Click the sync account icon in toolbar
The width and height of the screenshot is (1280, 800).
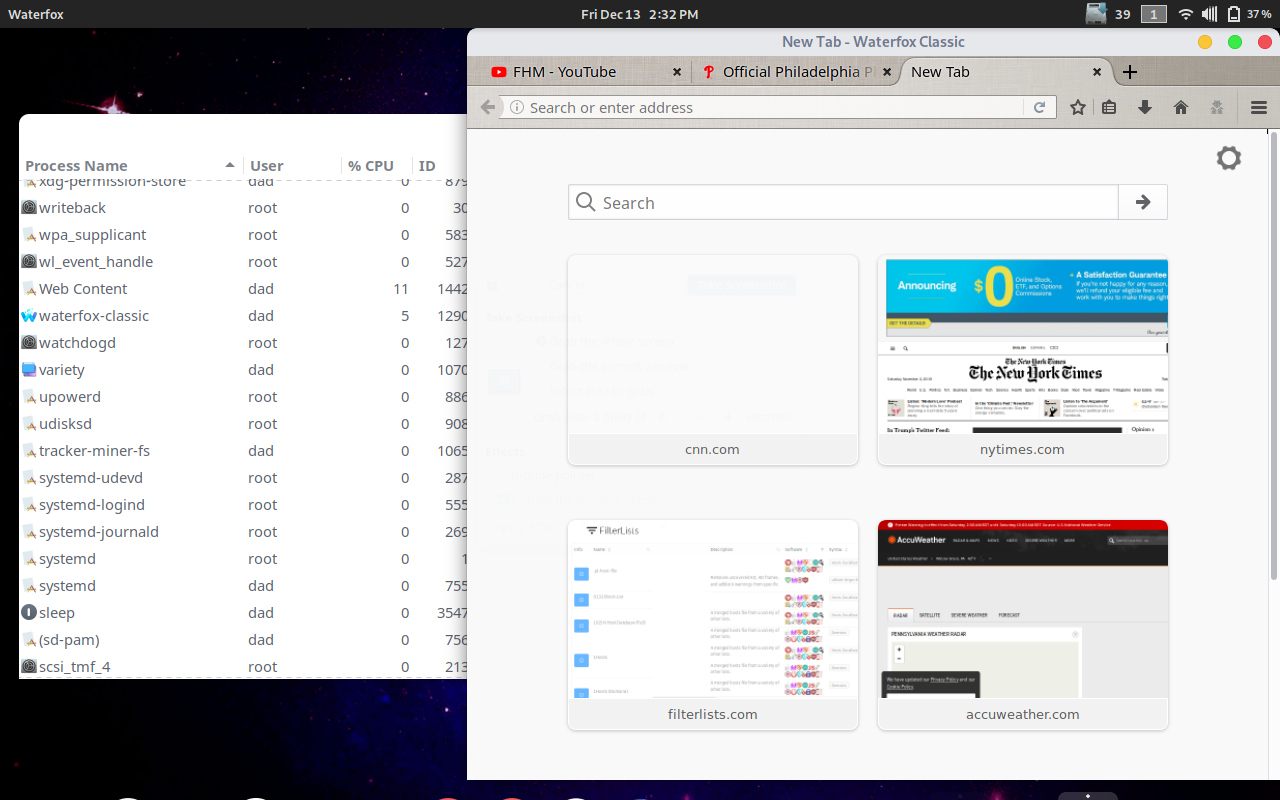(x=1217, y=106)
